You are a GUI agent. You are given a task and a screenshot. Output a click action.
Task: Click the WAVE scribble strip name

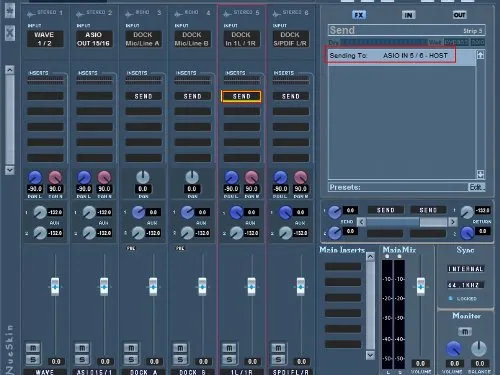(45, 372)
